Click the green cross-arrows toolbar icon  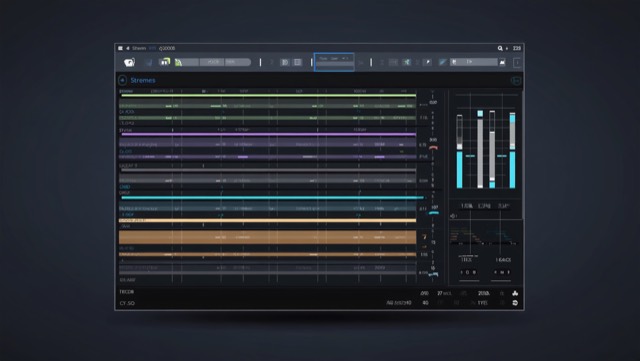click(407, 62)
